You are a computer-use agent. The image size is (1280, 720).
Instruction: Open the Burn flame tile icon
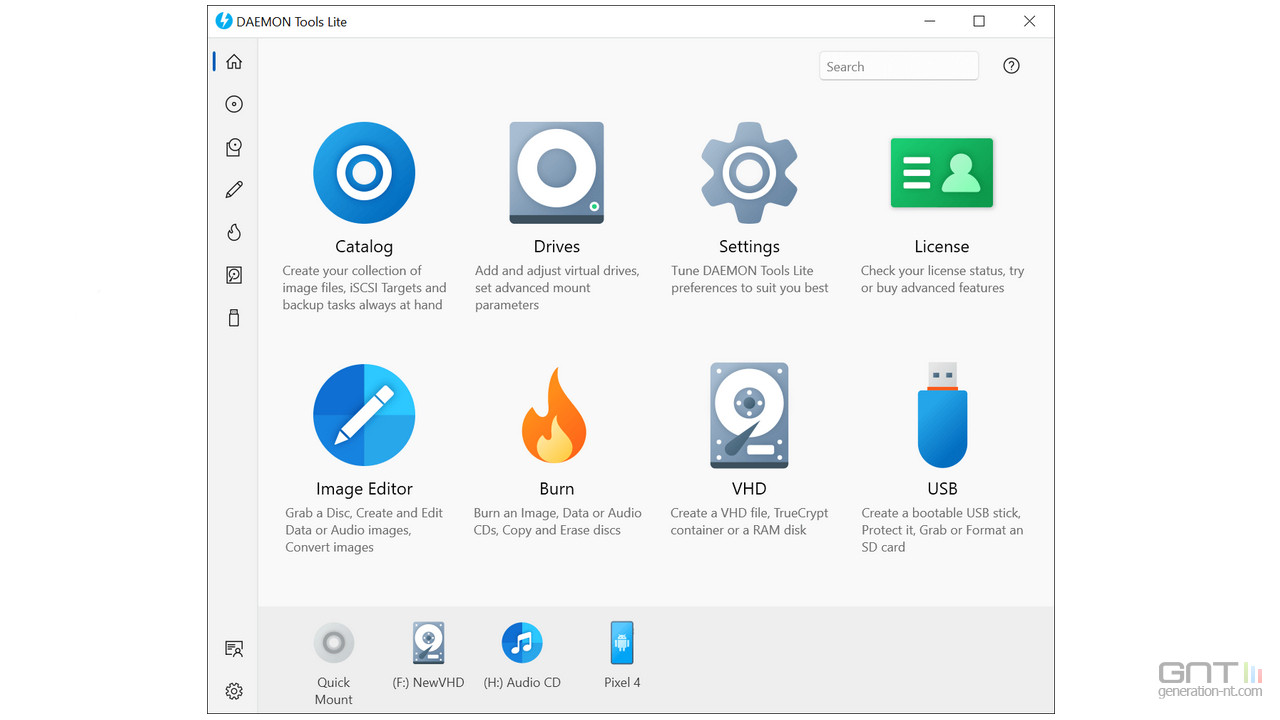coord(554,415)
